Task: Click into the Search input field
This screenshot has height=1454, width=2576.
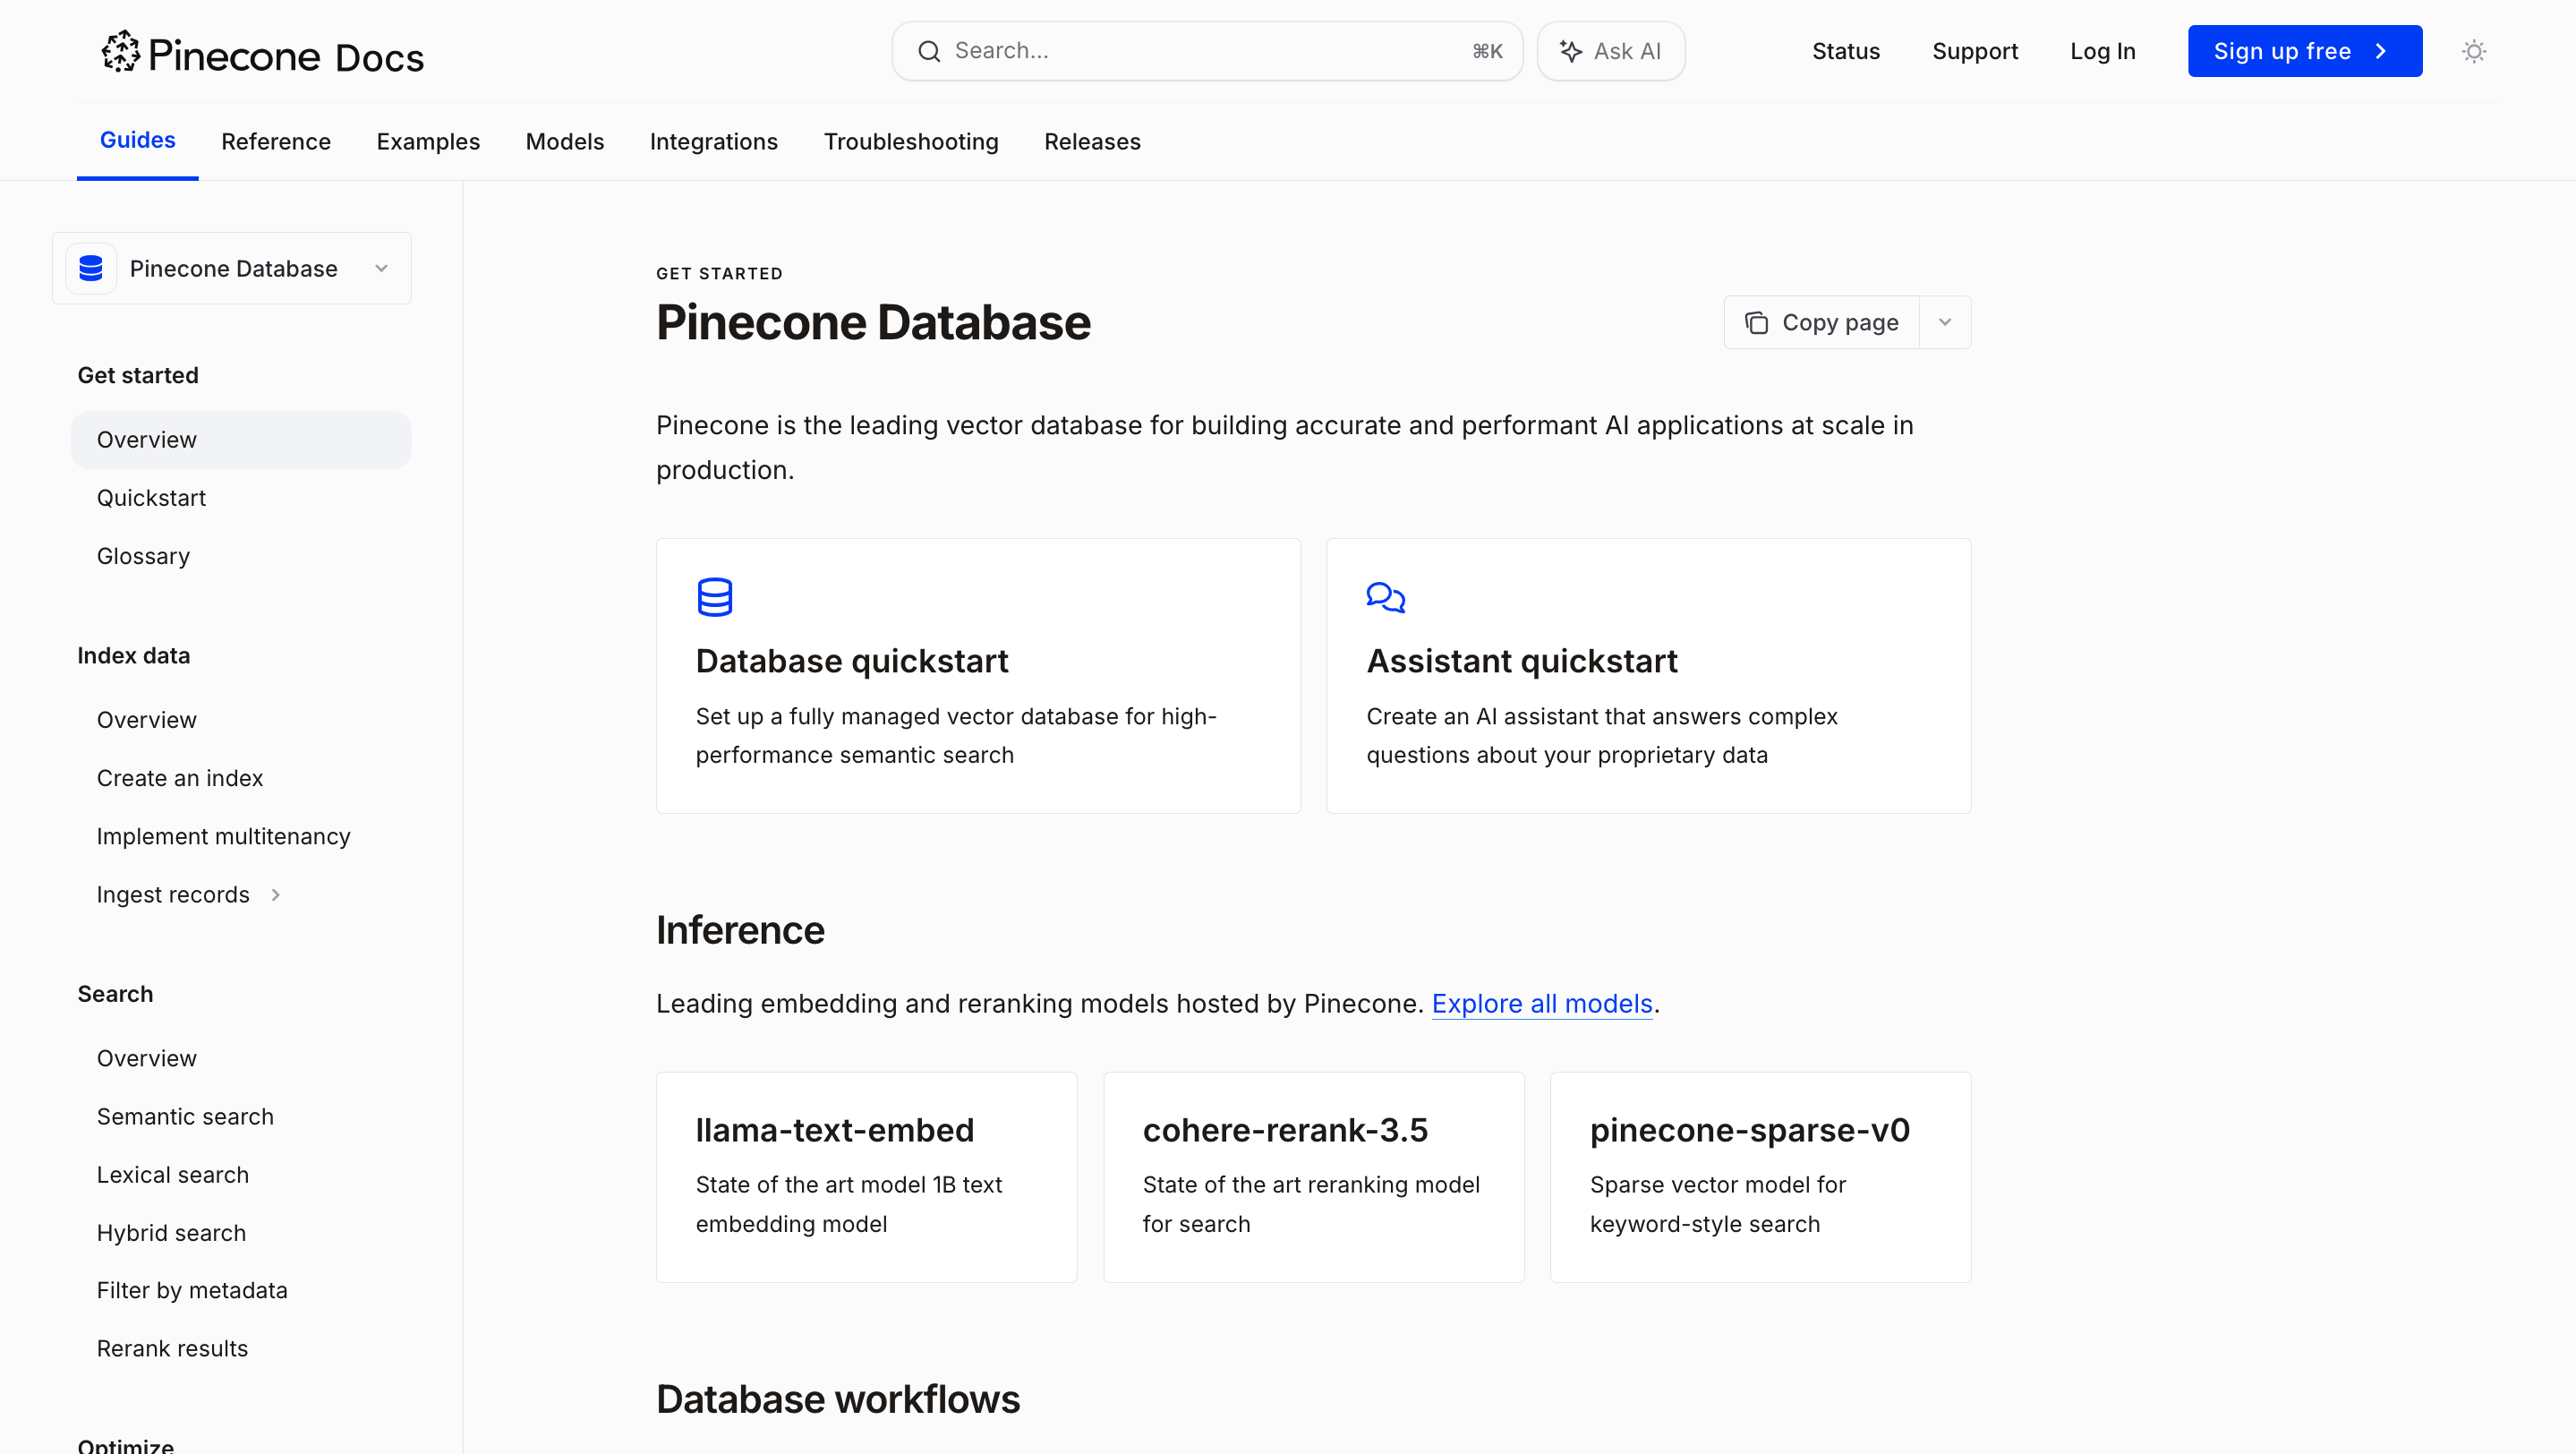Action: pos(1200,51)
